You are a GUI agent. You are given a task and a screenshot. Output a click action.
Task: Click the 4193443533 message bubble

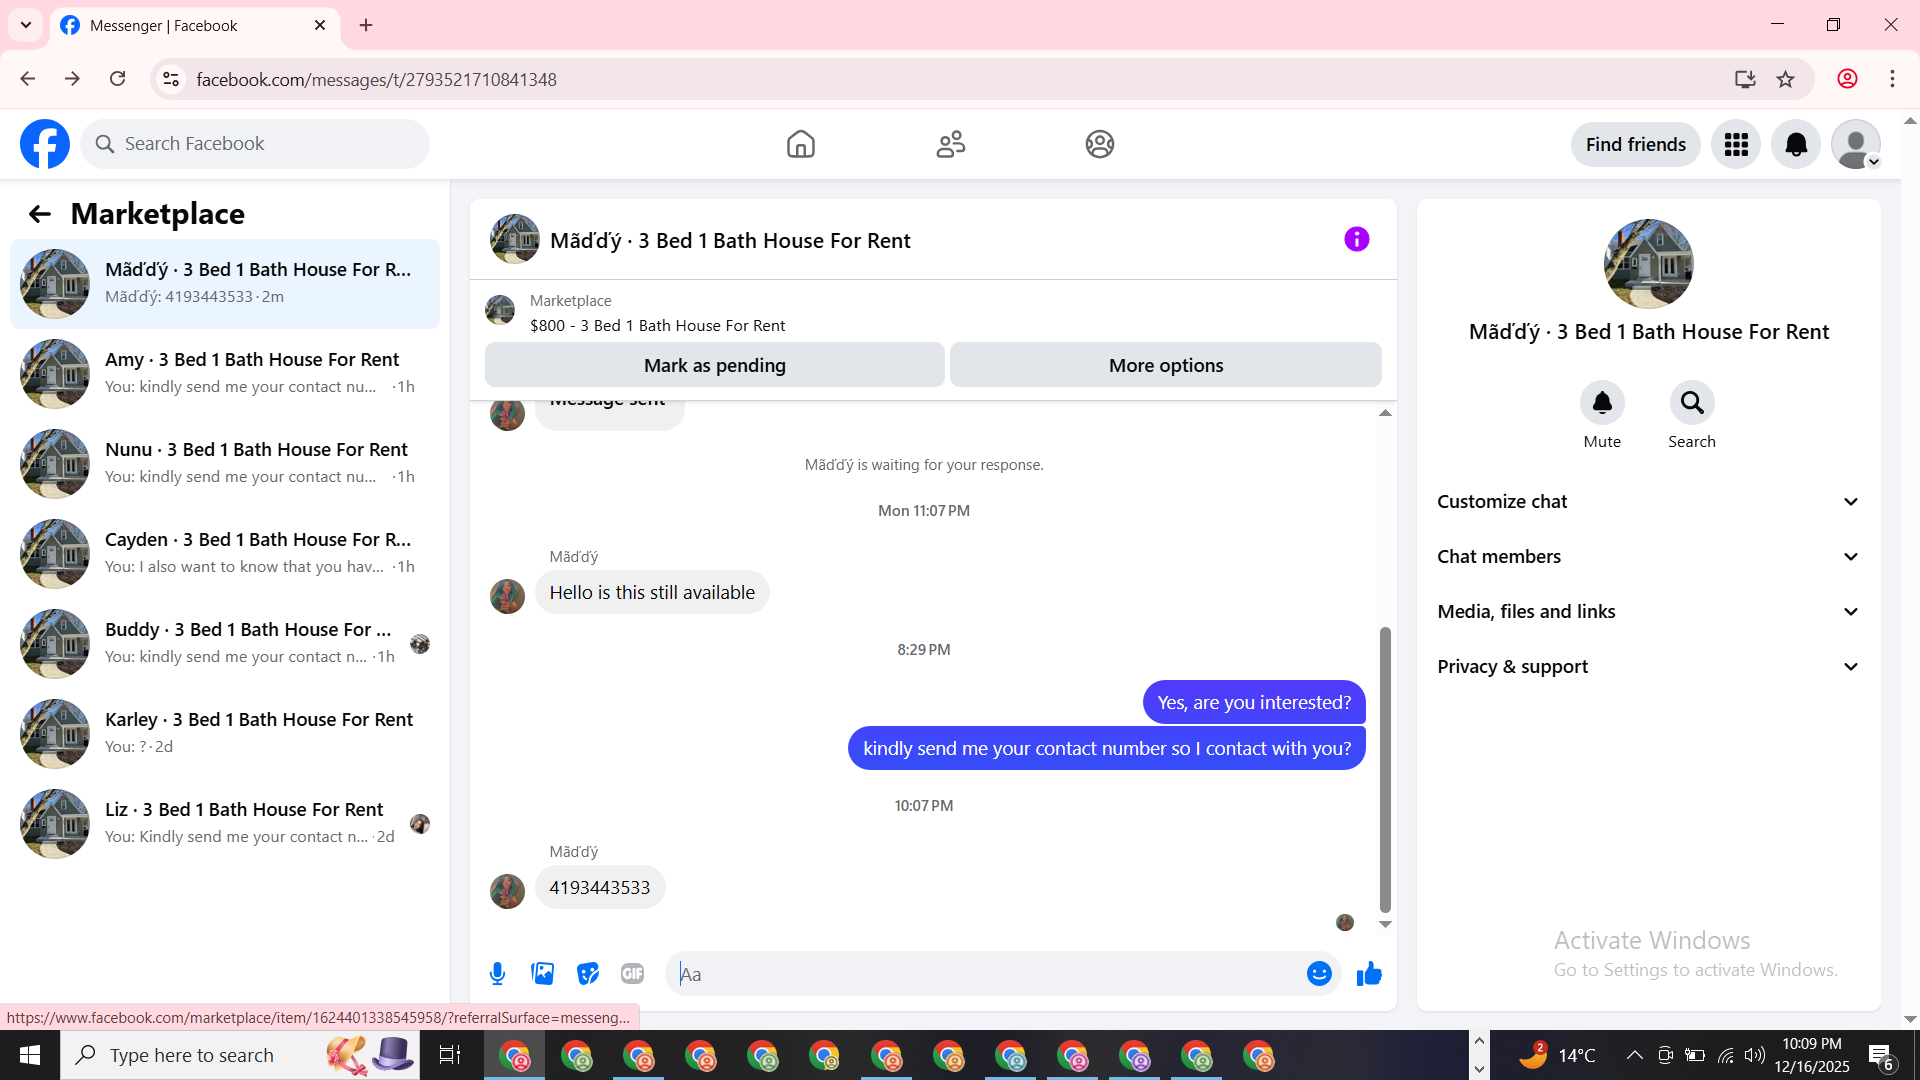tap(600, 888)
